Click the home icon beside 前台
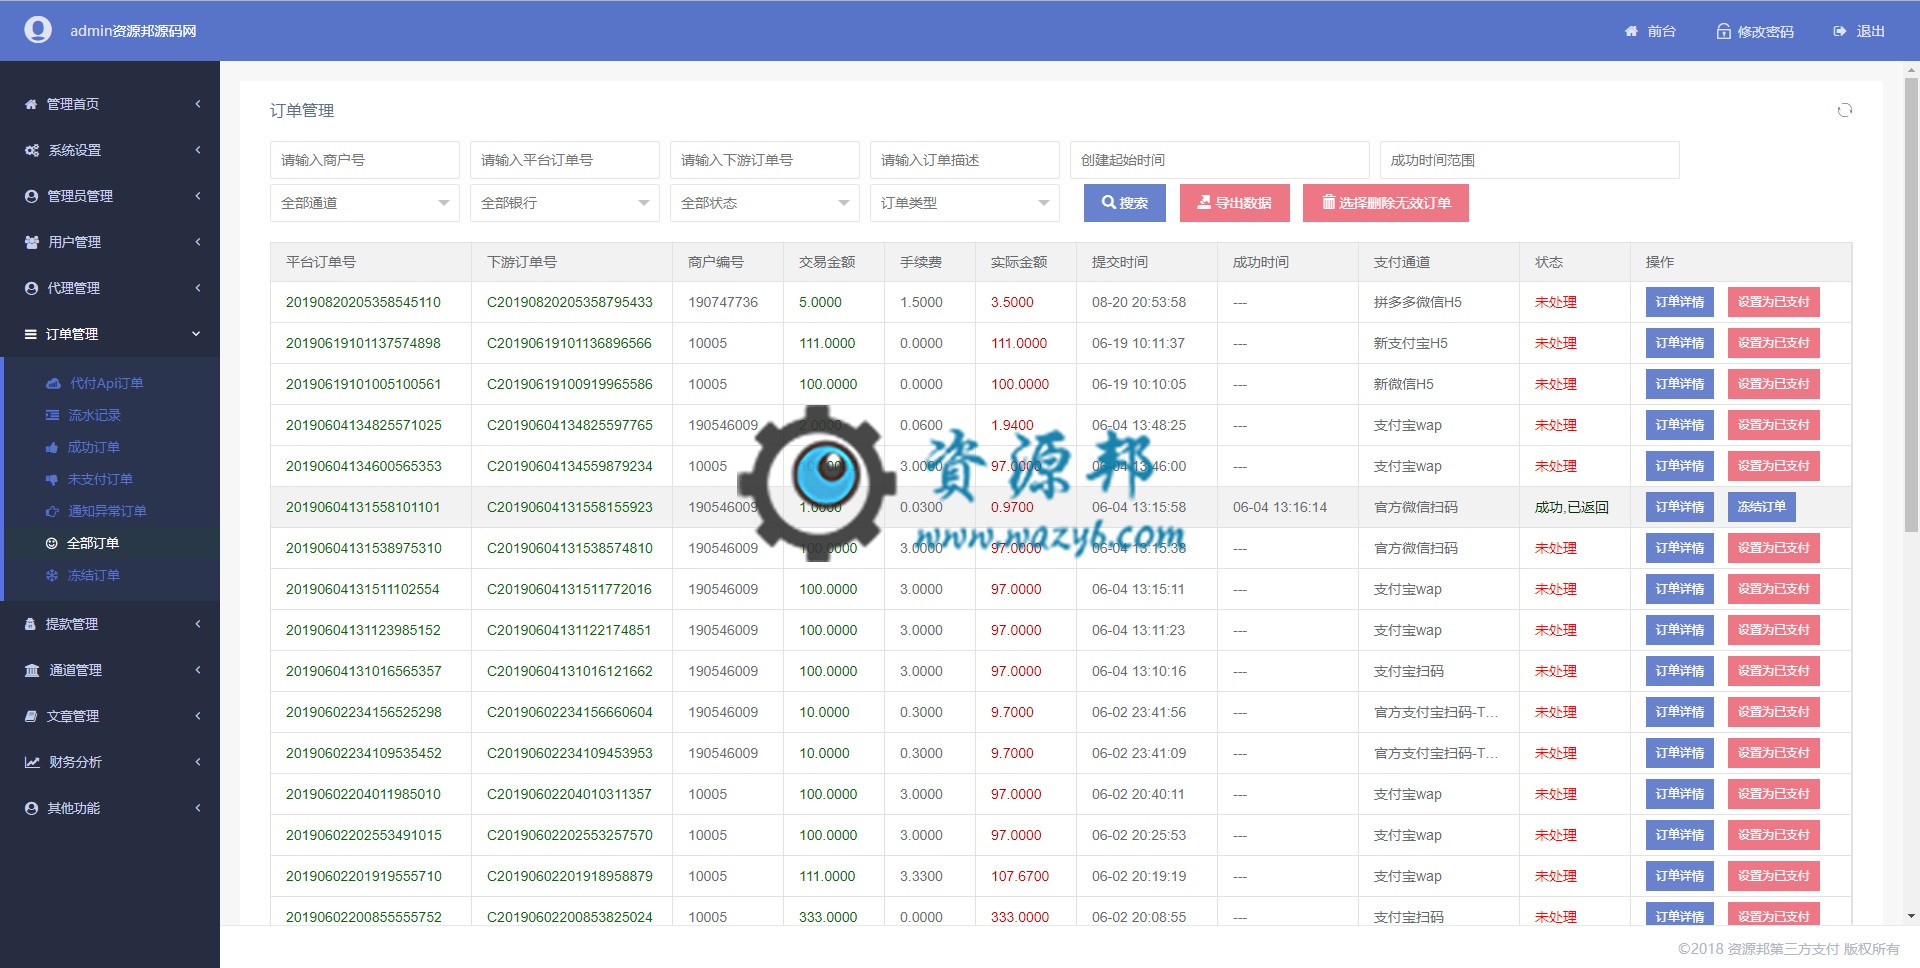Image resolution: width=1920 pixels, height=968 pixels. coord(1631,31)
